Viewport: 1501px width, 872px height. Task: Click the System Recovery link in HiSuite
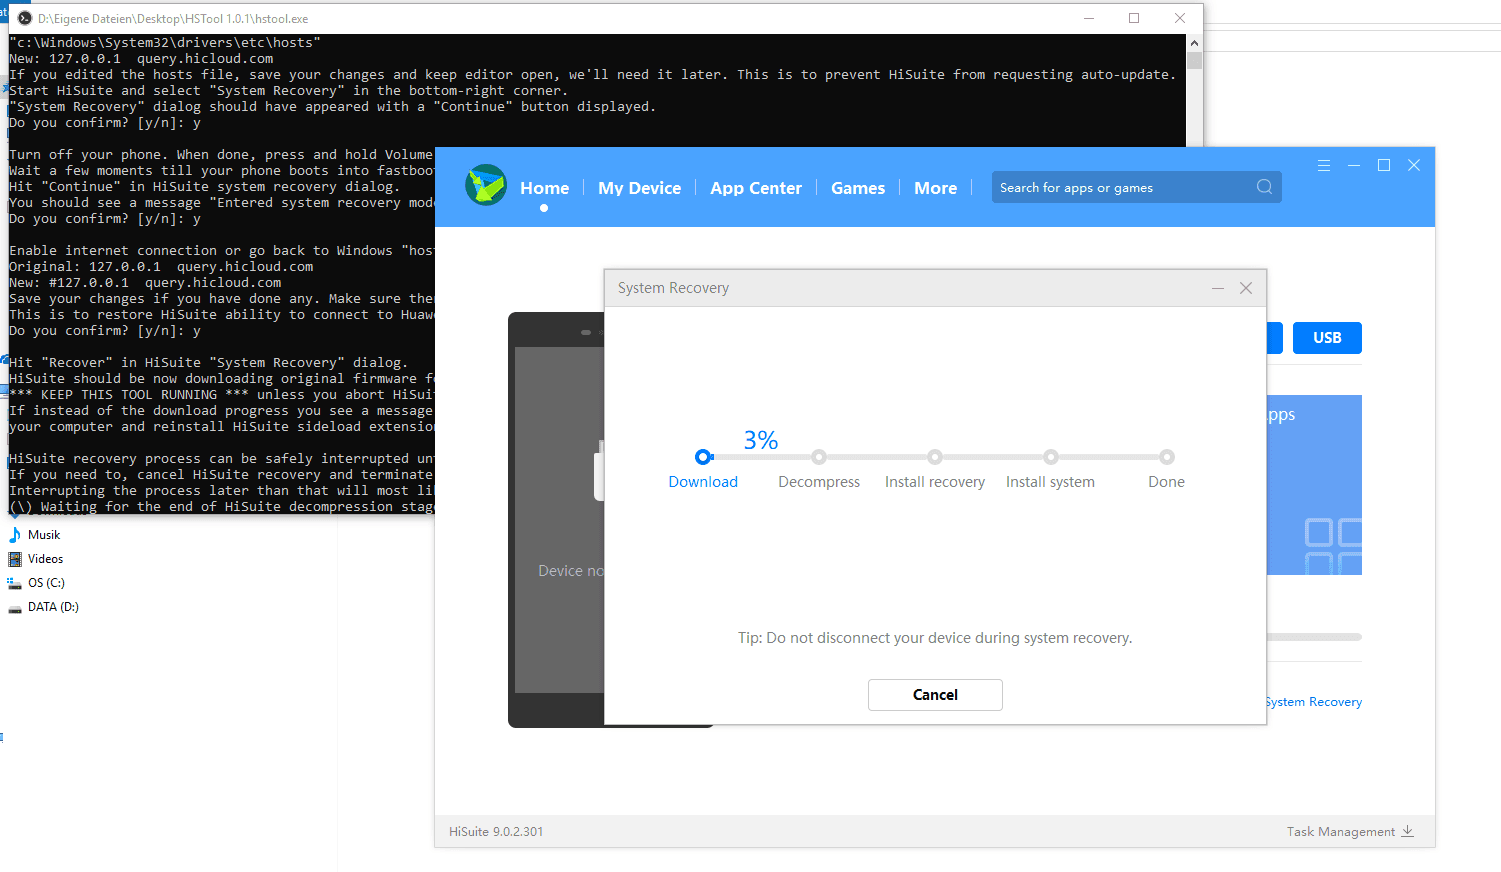coord(1314,702)
